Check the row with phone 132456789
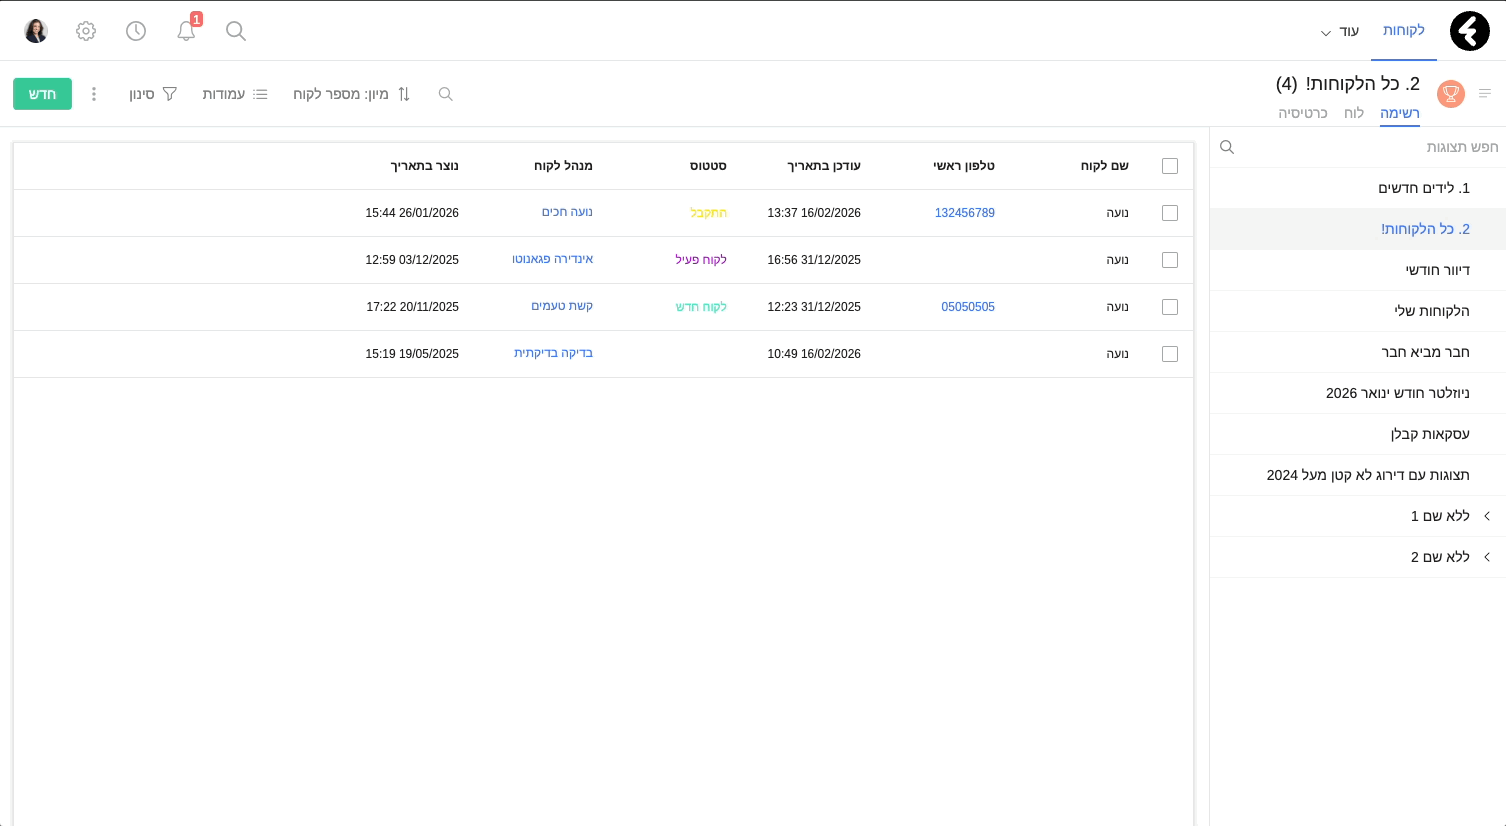The height and width of the screenshot is (826, 1506). pos(1170,213)
